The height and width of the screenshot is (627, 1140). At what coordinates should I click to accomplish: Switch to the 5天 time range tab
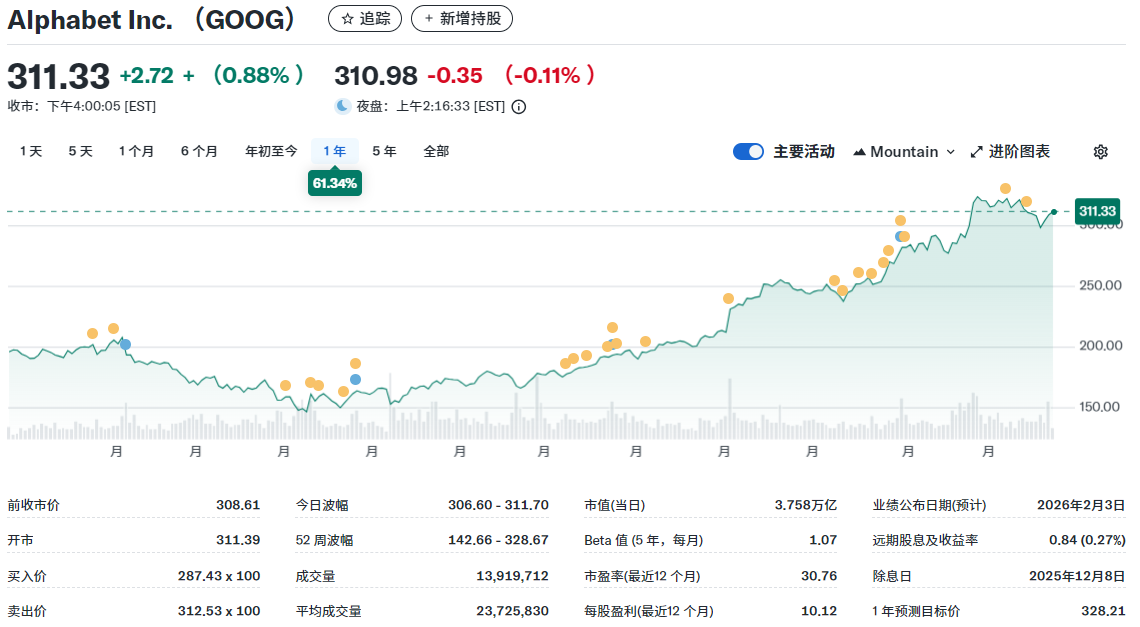(x=80, y=151)
